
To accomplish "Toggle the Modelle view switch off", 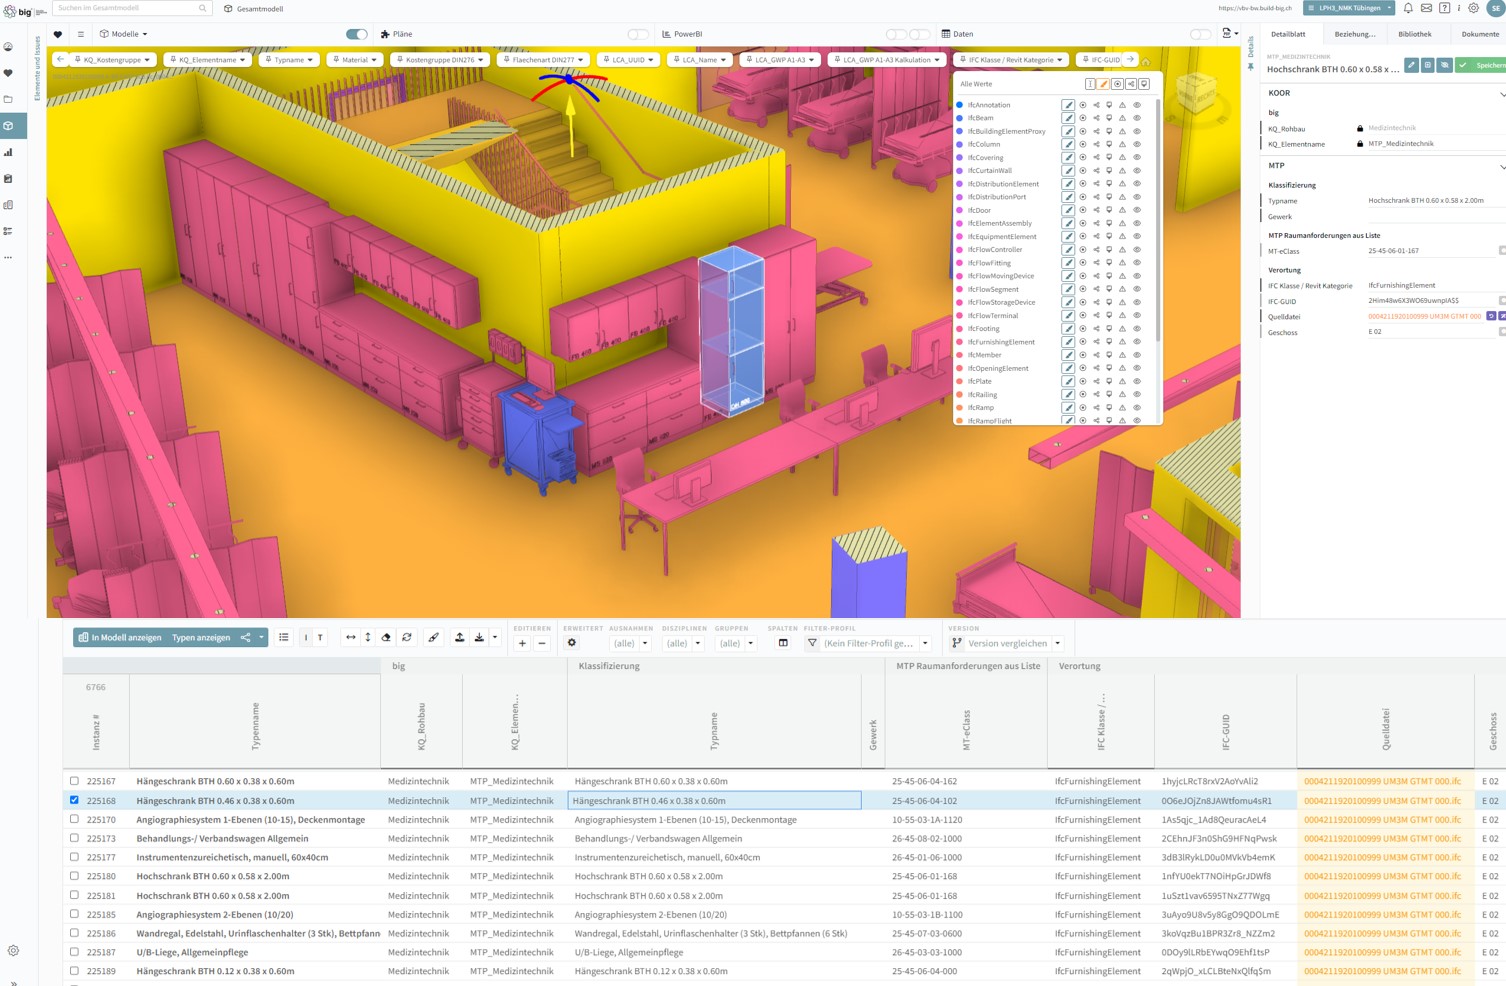I will point(356,34).
